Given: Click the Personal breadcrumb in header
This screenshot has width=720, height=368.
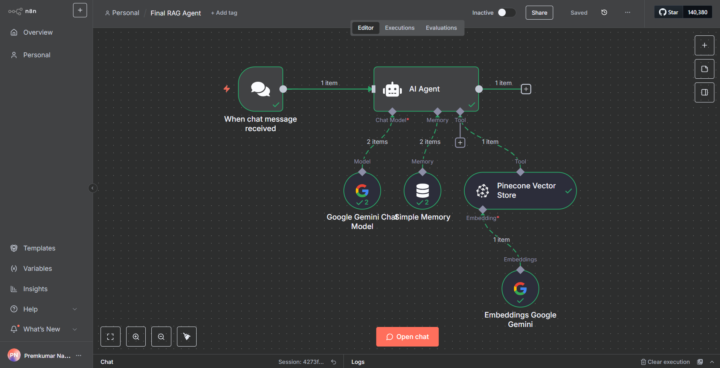Looking at the screenshot, I should (x=122, y=13).
